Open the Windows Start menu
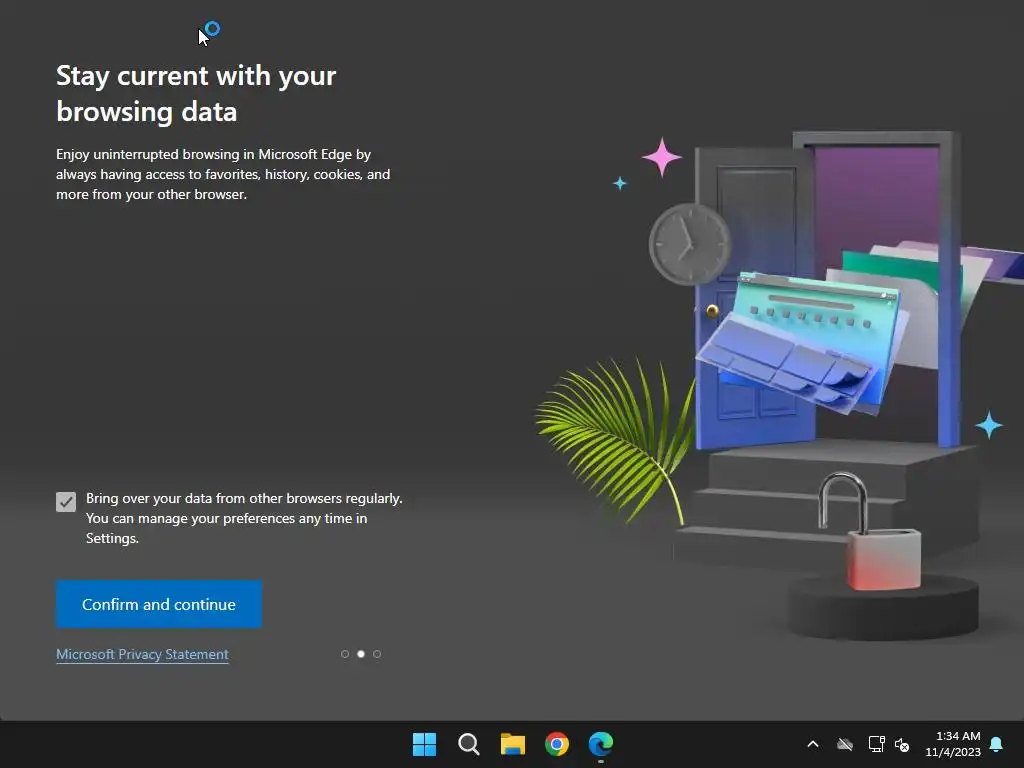This screenshot has height=768, width=1024. pos(424,744)
